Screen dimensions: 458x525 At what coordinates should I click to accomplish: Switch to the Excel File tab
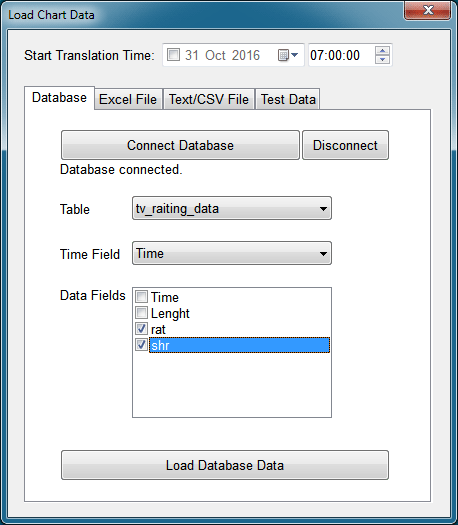click(128, 99)
